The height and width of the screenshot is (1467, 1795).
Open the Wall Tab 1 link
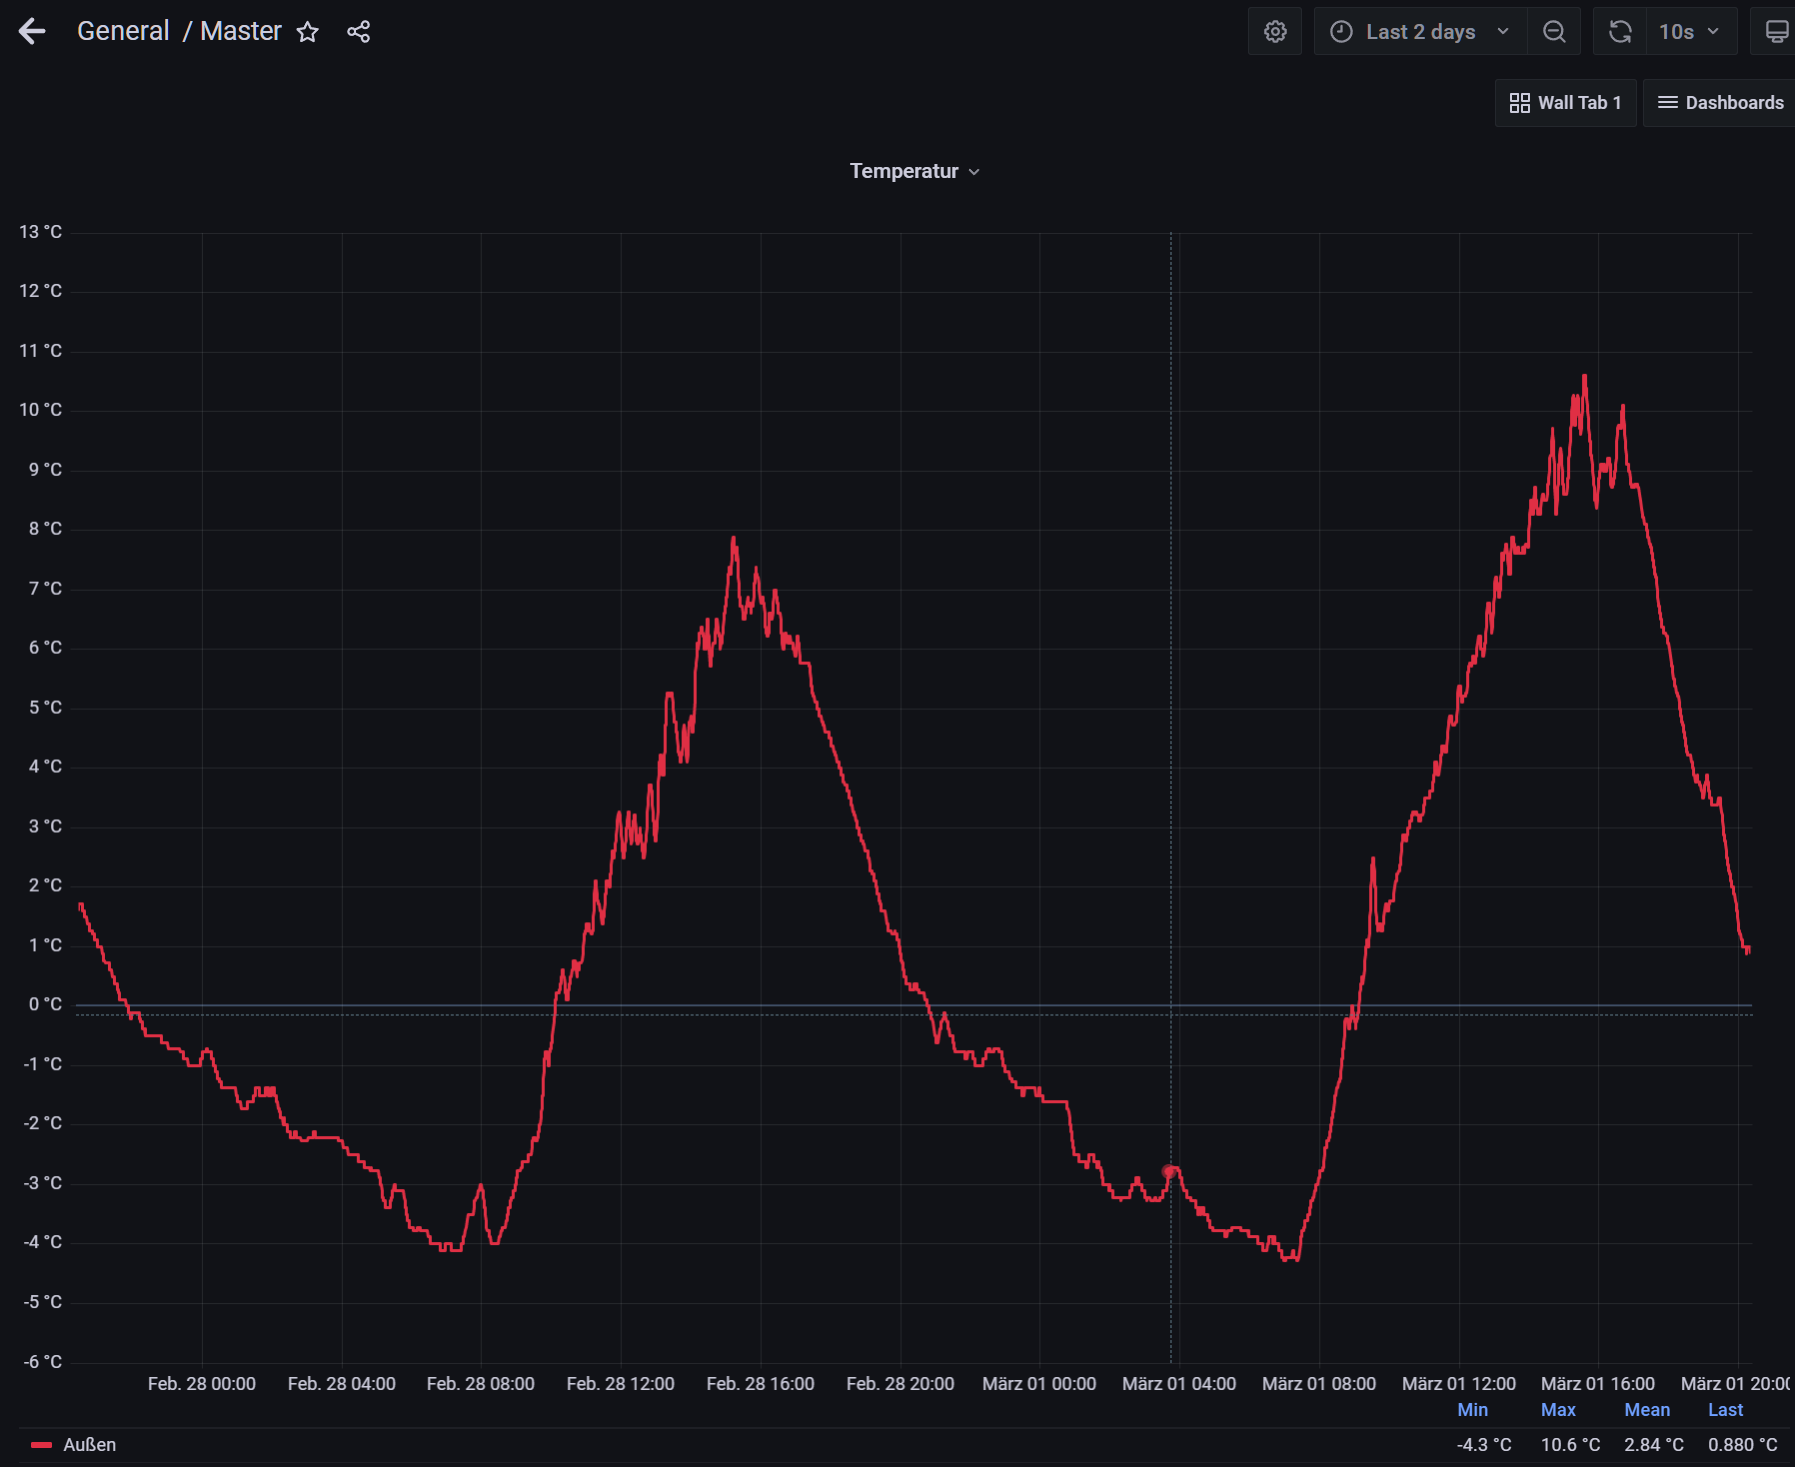pos(1566,103)
